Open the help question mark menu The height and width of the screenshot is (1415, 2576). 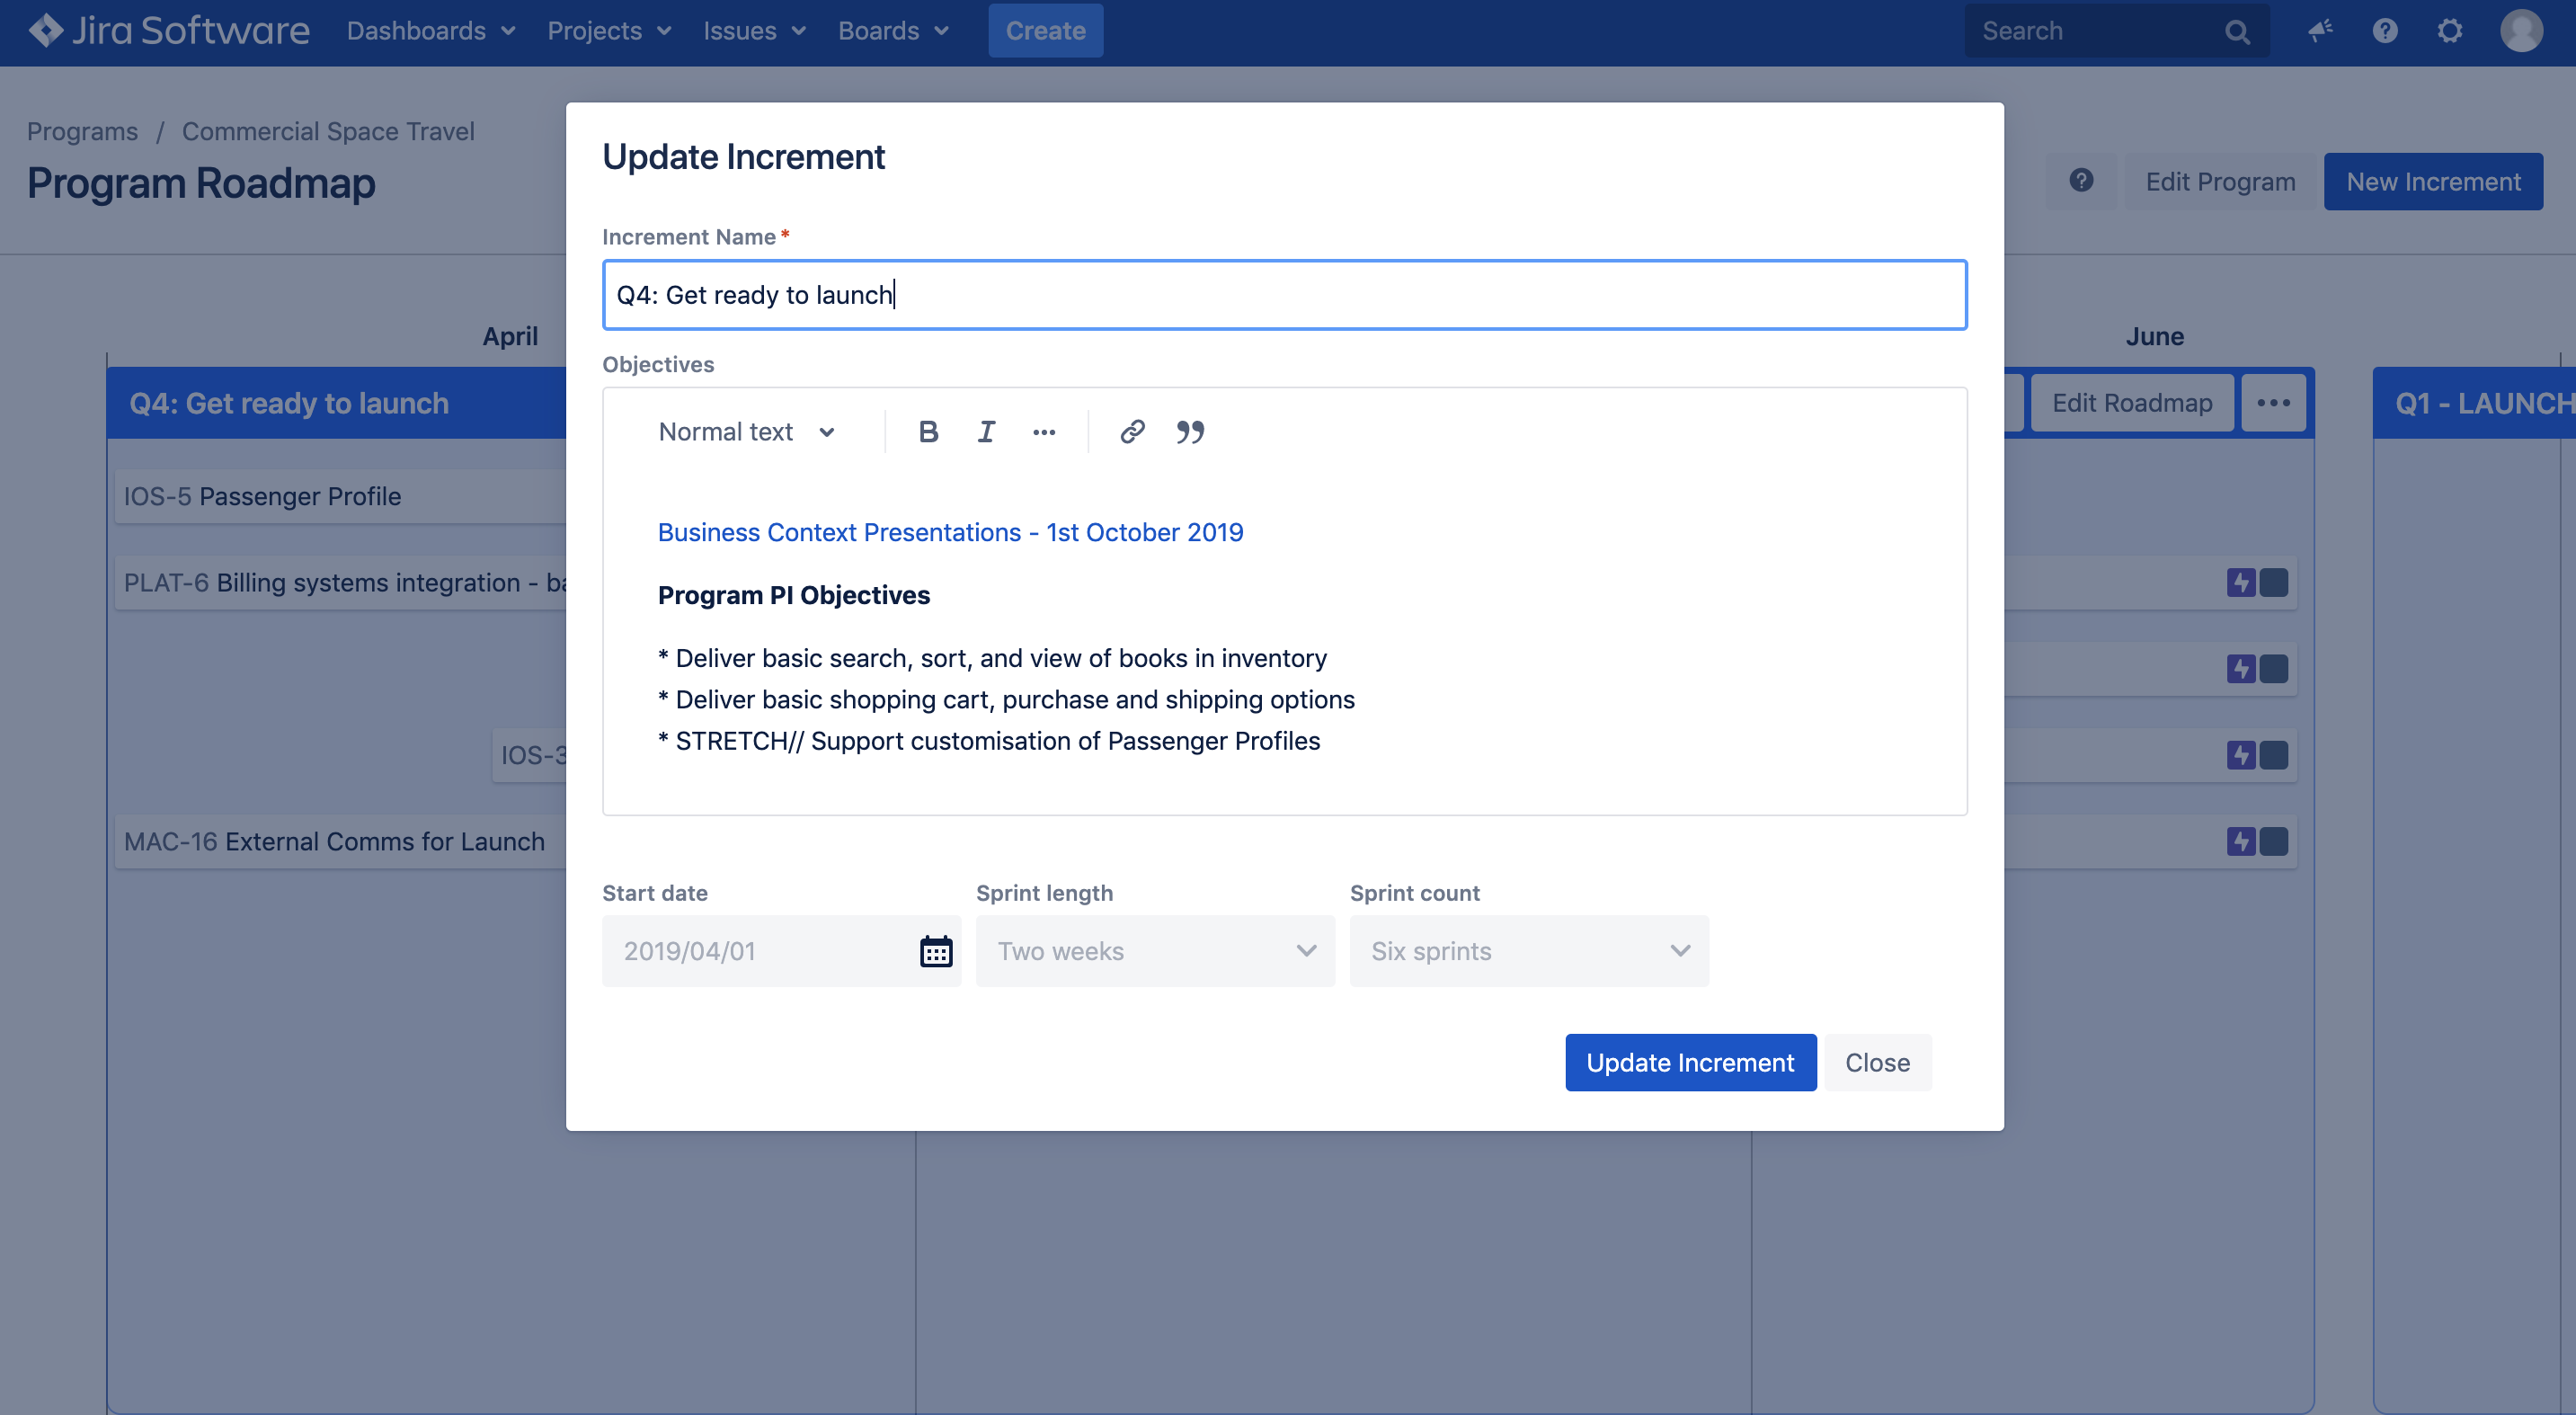2385,31
